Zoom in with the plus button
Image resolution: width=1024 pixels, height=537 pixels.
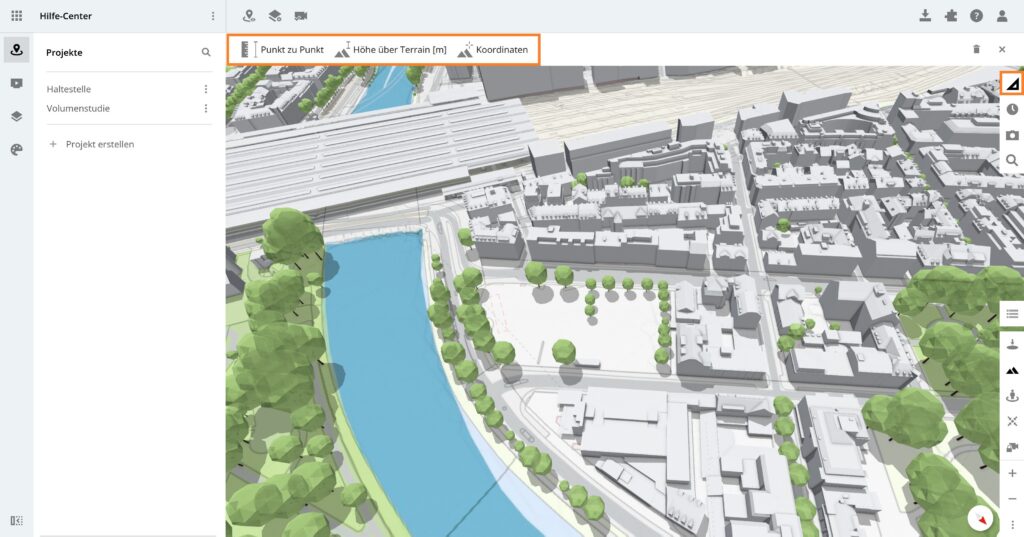(1012, 473)
